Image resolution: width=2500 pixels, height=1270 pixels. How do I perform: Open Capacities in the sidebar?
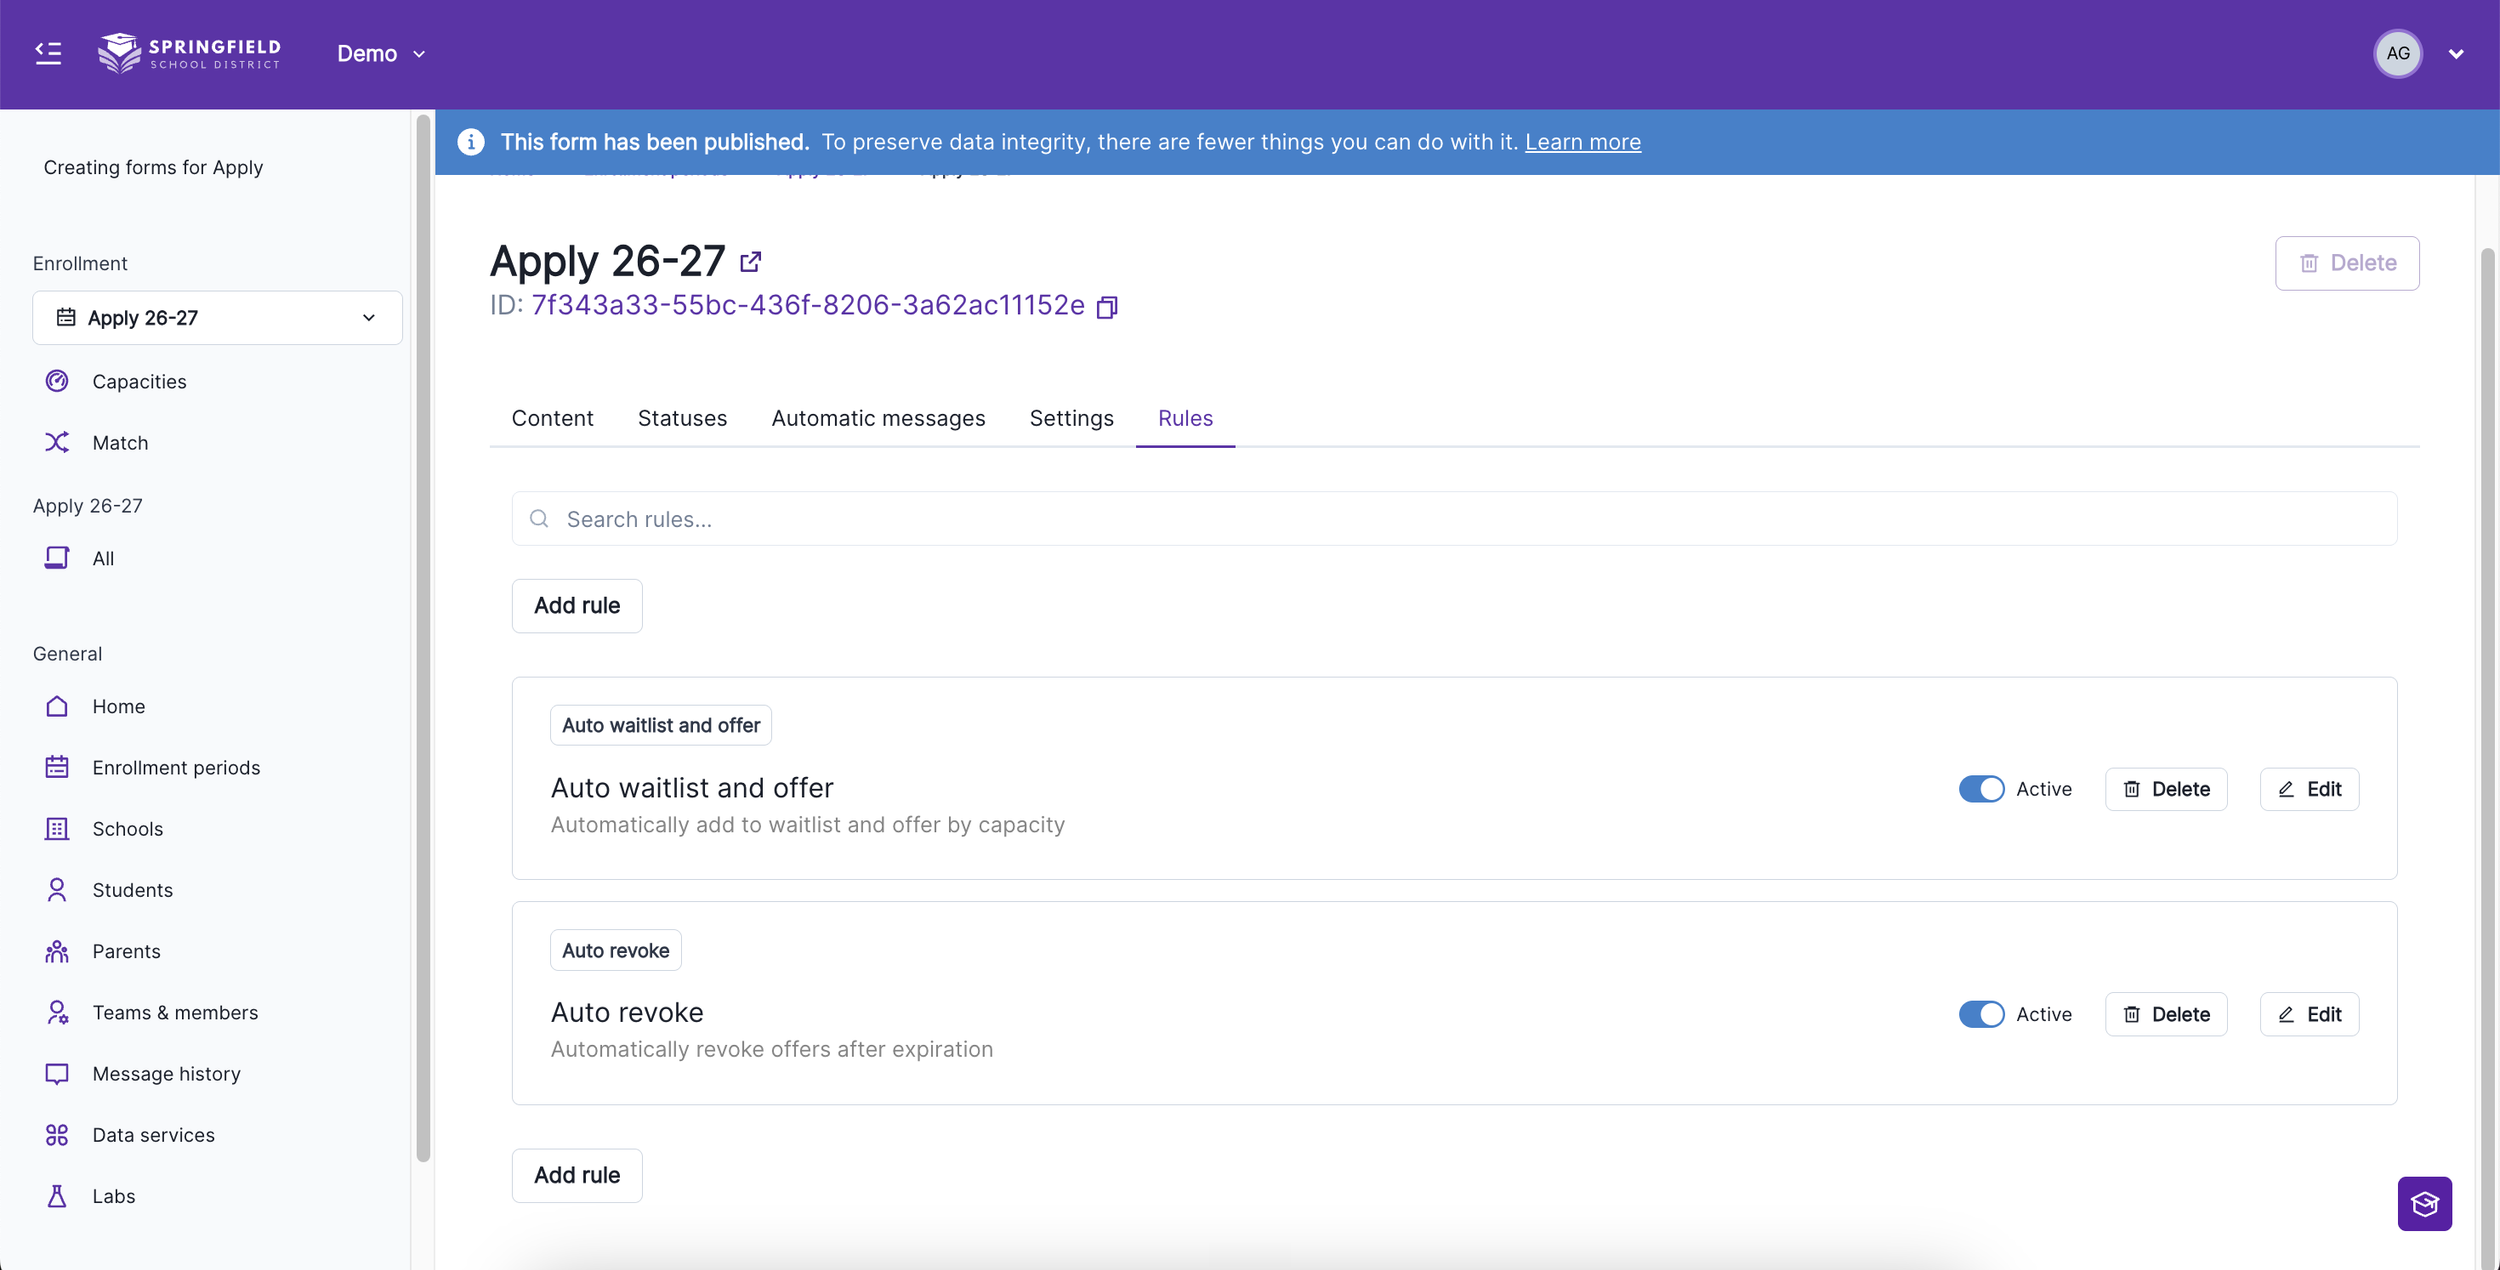point(139,381)
